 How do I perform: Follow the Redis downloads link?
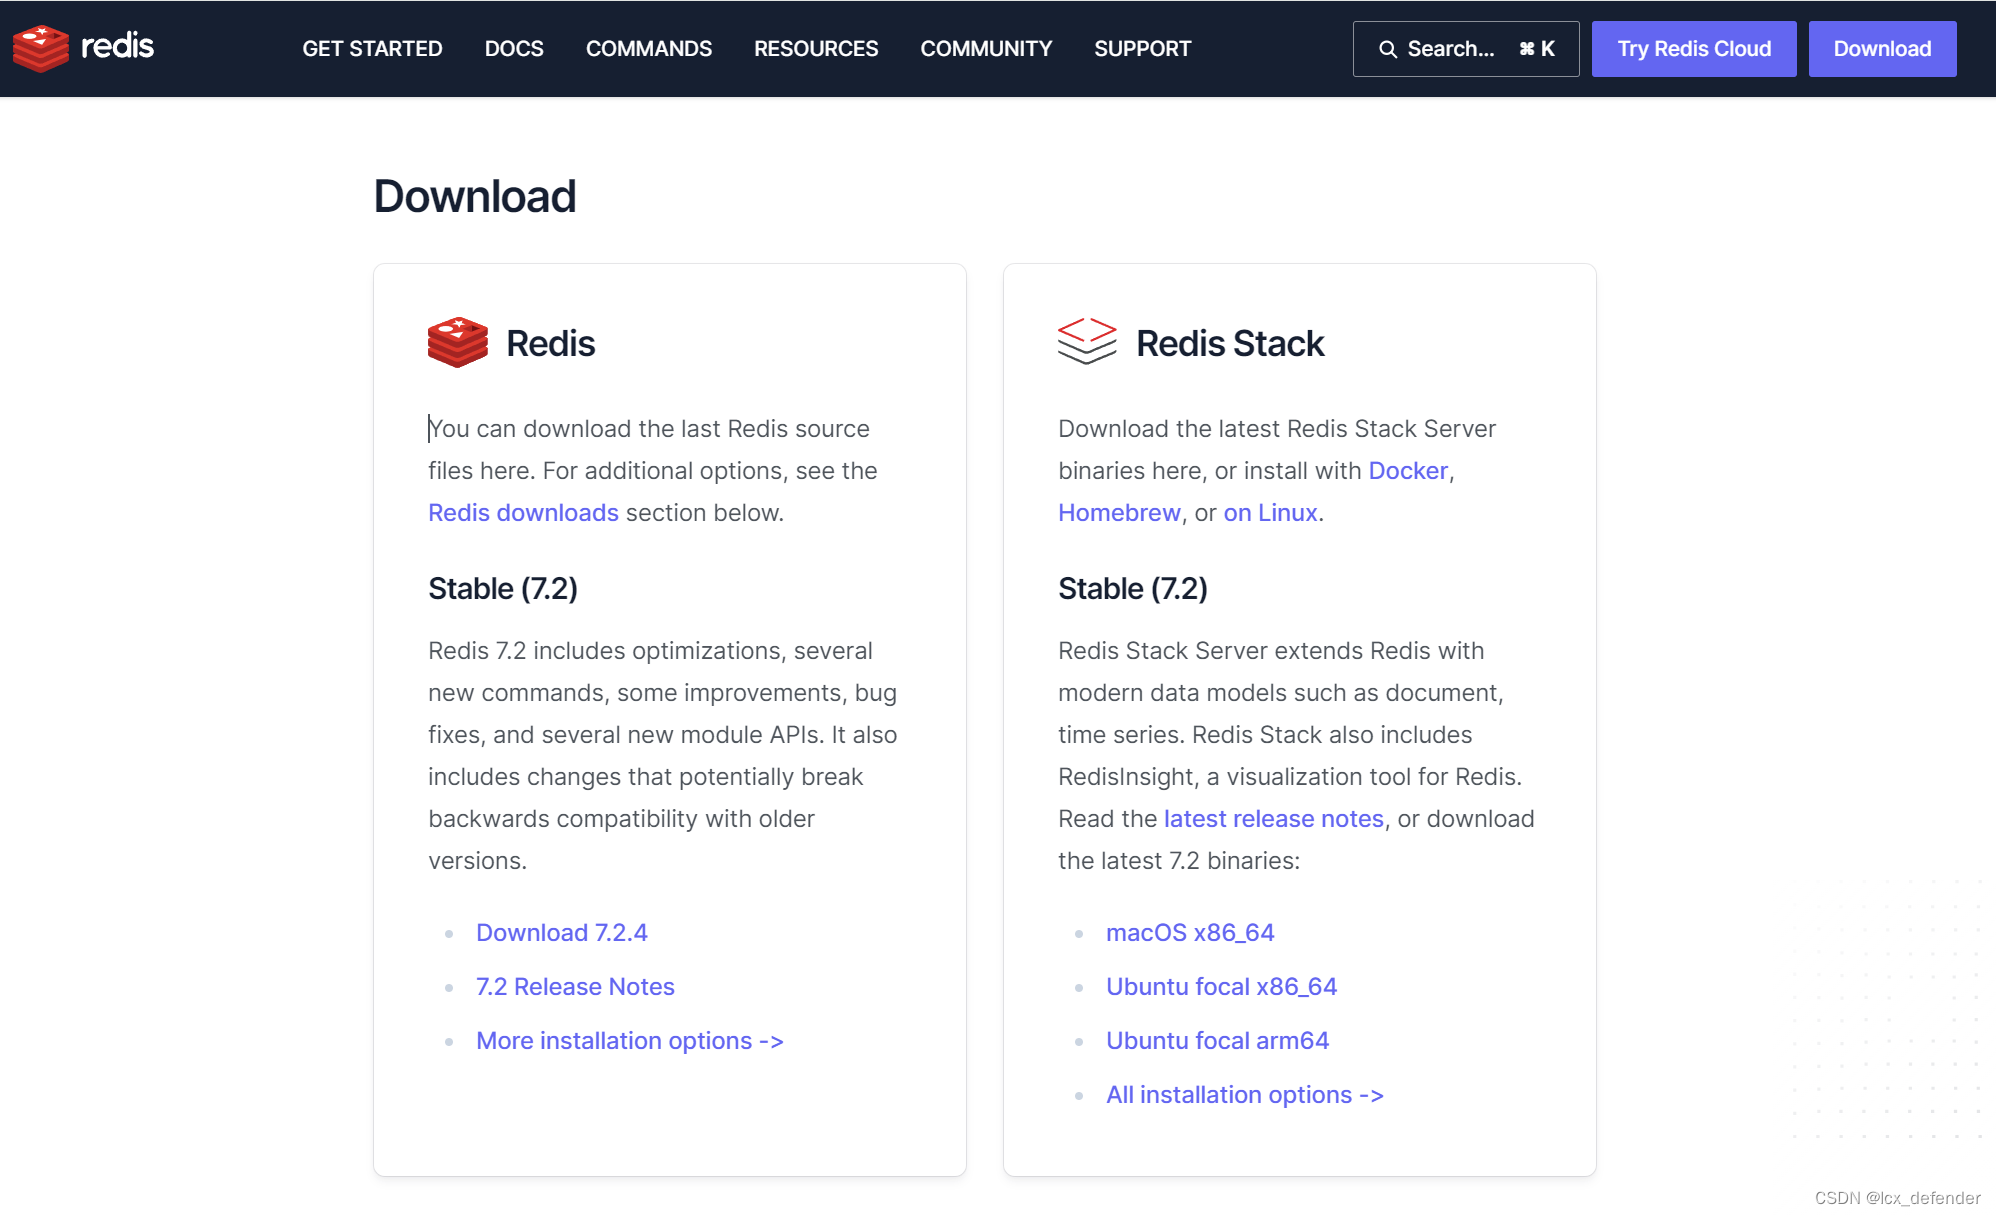[523, 512]
